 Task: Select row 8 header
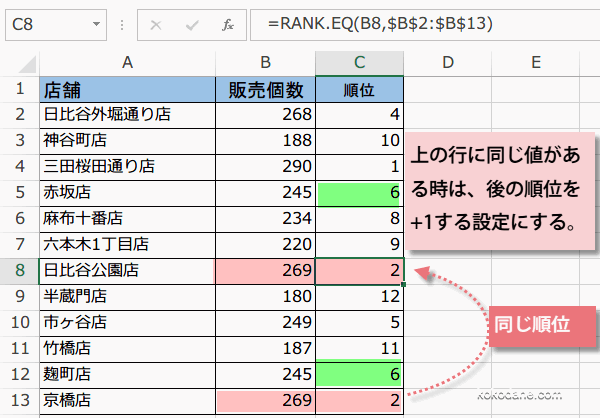pyautogui.click(x=20, y=271)
